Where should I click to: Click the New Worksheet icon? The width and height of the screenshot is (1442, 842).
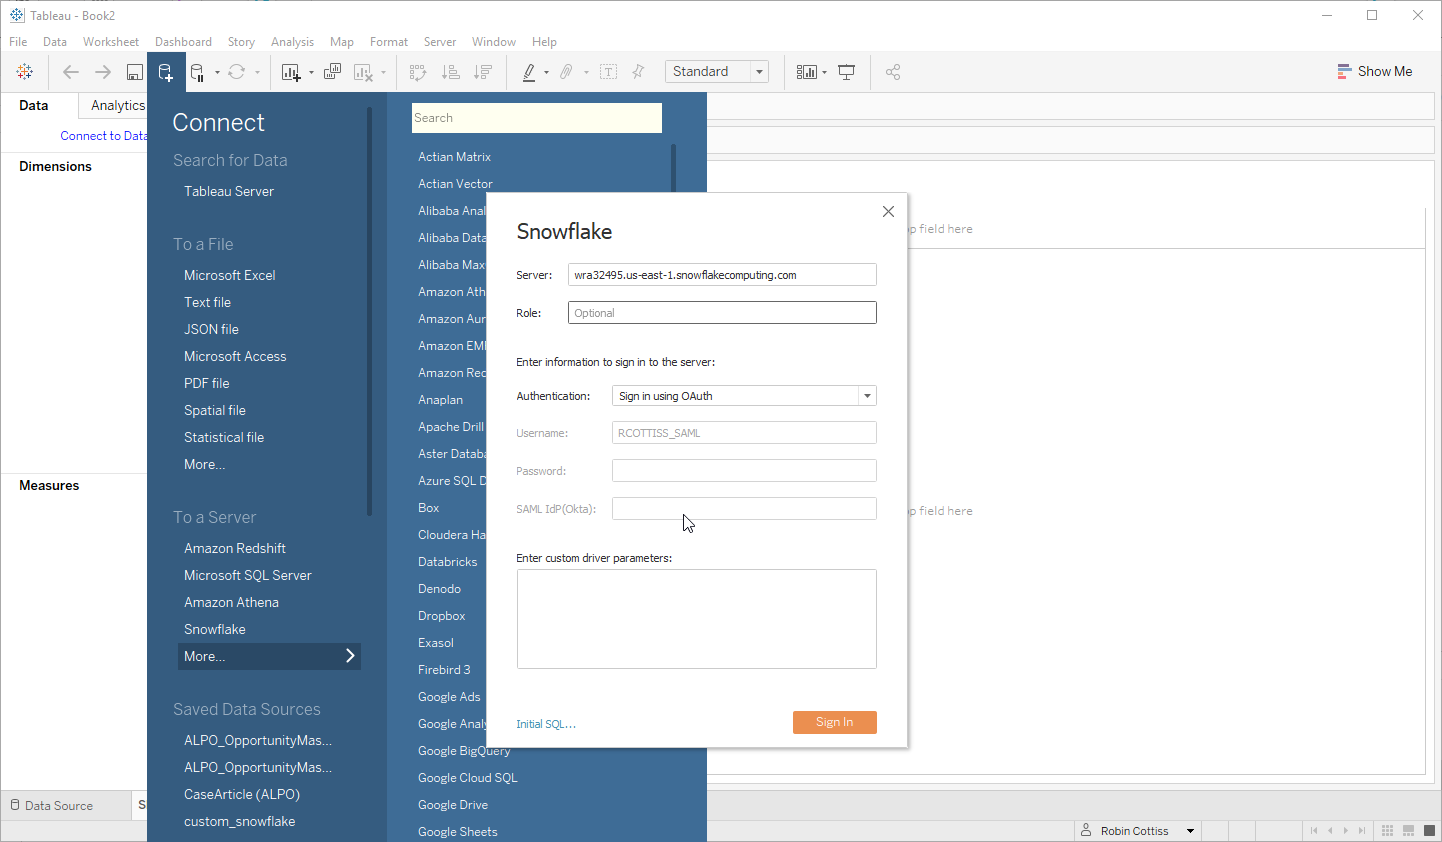(x=291, y=72)
